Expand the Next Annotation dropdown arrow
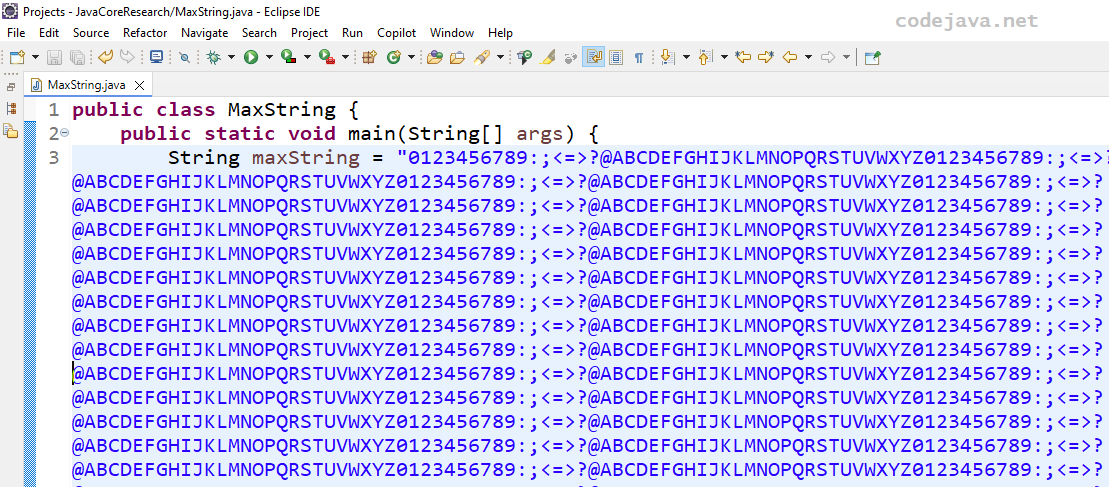Image resolution: width=1109 pixels, height=487 pixels. point(685,57)
